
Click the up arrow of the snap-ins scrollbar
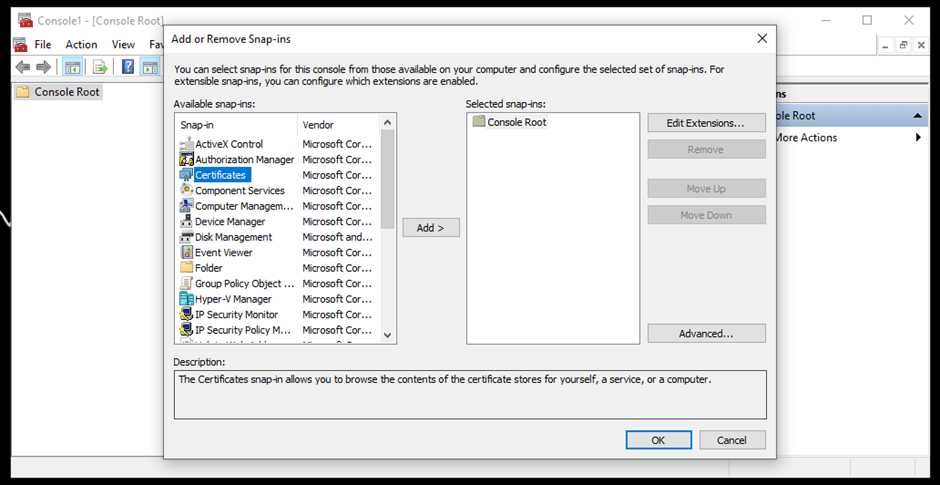(387, 122)
